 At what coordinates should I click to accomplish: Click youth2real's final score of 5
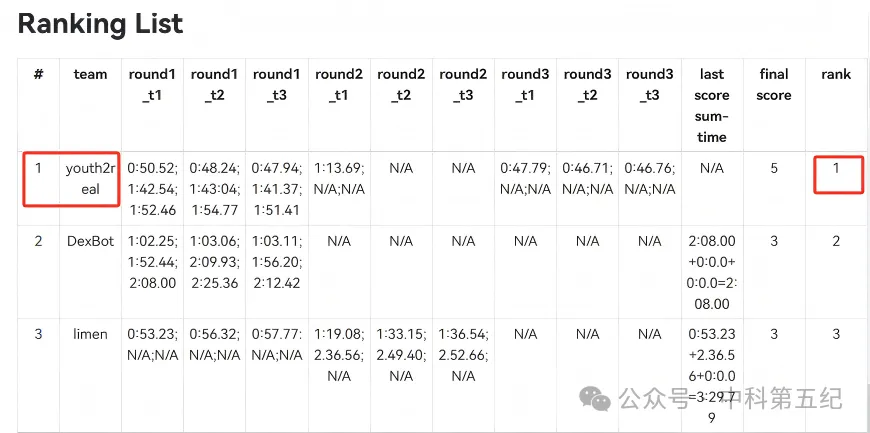[x=773, y=168]
